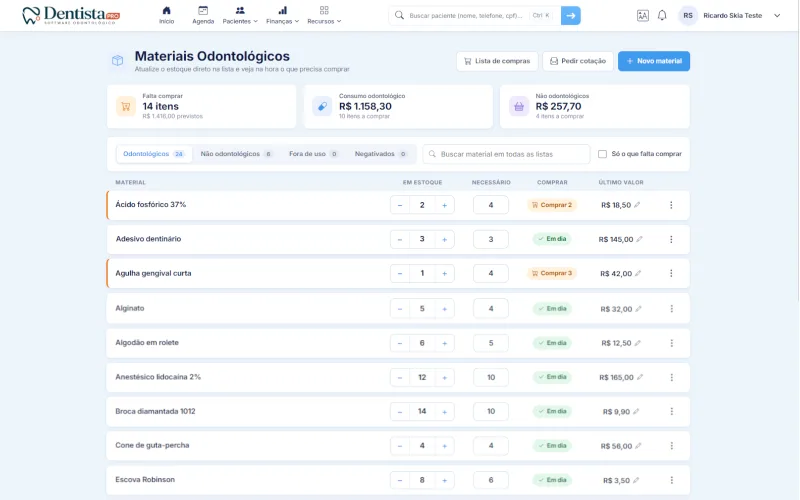This screenshot has height=500, width=800.
Task: Edit Necessário value for Escova Robinson
Action: click(491, 480)
